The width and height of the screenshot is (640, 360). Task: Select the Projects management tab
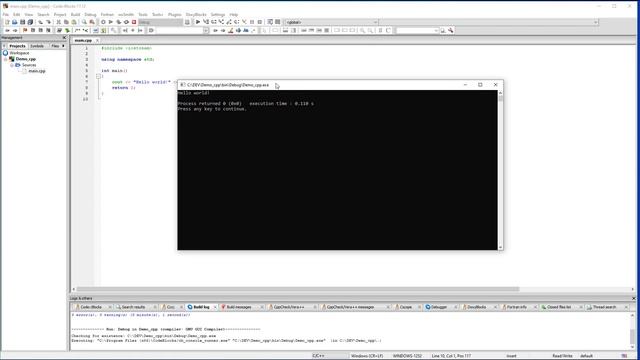pyautogui.click(x=17, y=46)
